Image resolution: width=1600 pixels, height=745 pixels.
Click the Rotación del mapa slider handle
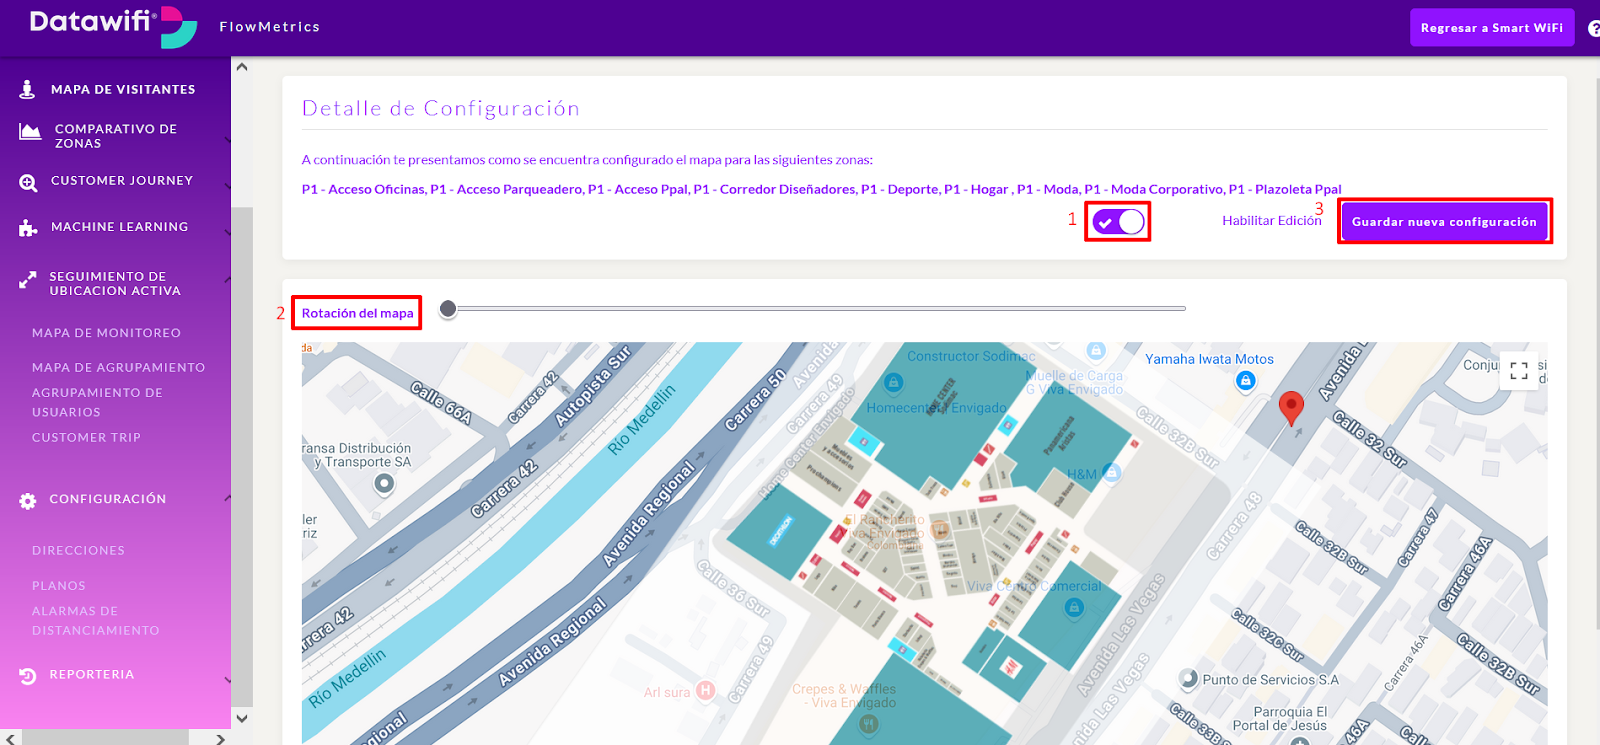(448, 309)
